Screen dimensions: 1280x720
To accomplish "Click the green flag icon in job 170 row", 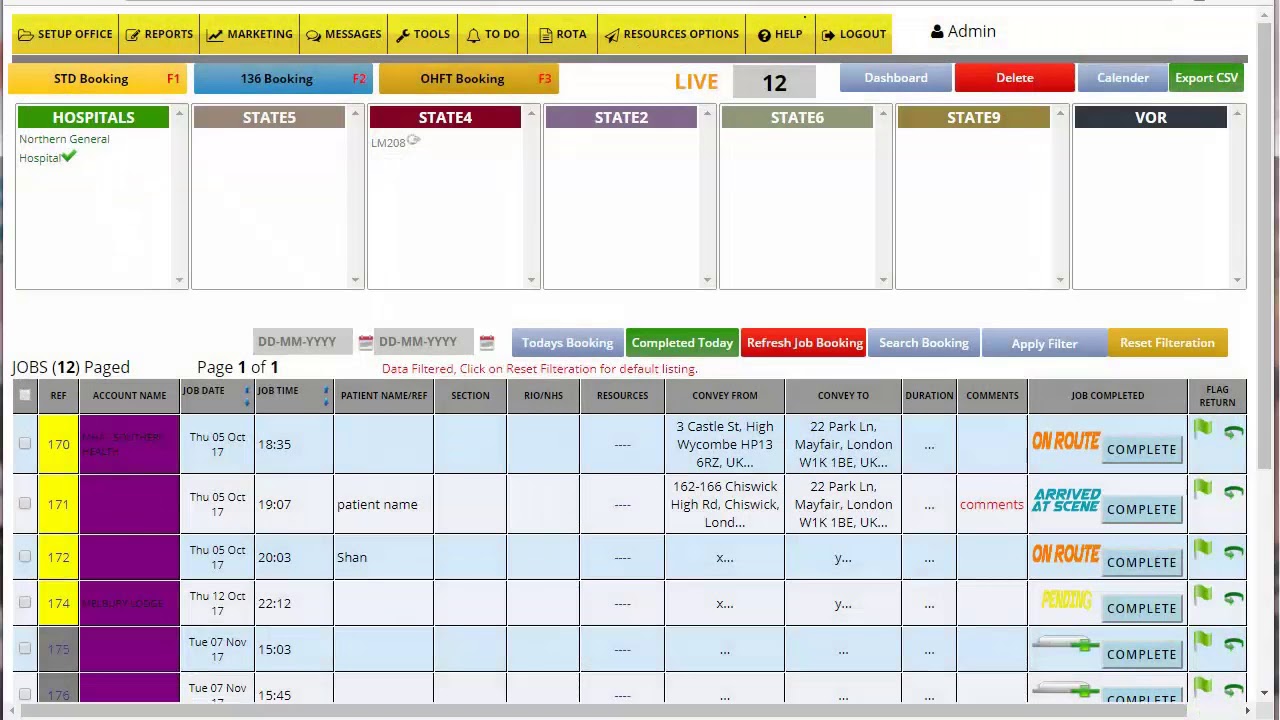I will (x=1203, y=430).
